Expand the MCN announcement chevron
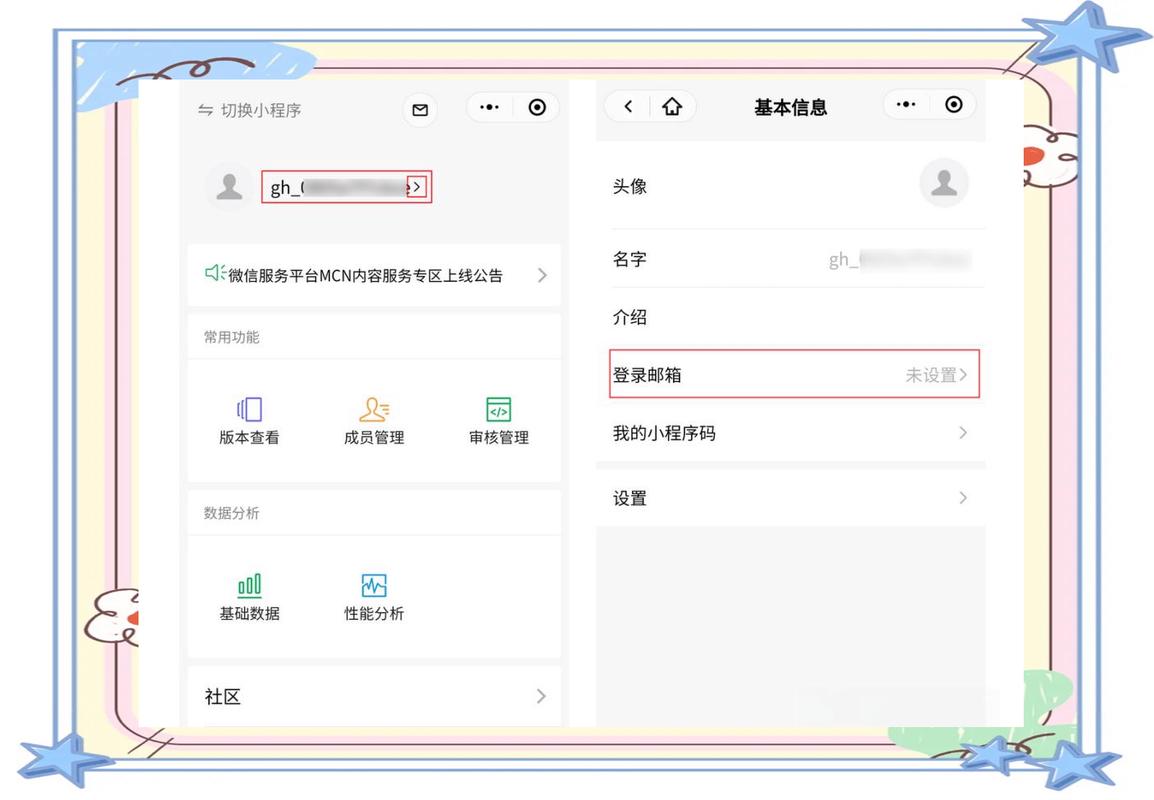The height and width of the screenshot is (800, 1154). coord(541,273)
